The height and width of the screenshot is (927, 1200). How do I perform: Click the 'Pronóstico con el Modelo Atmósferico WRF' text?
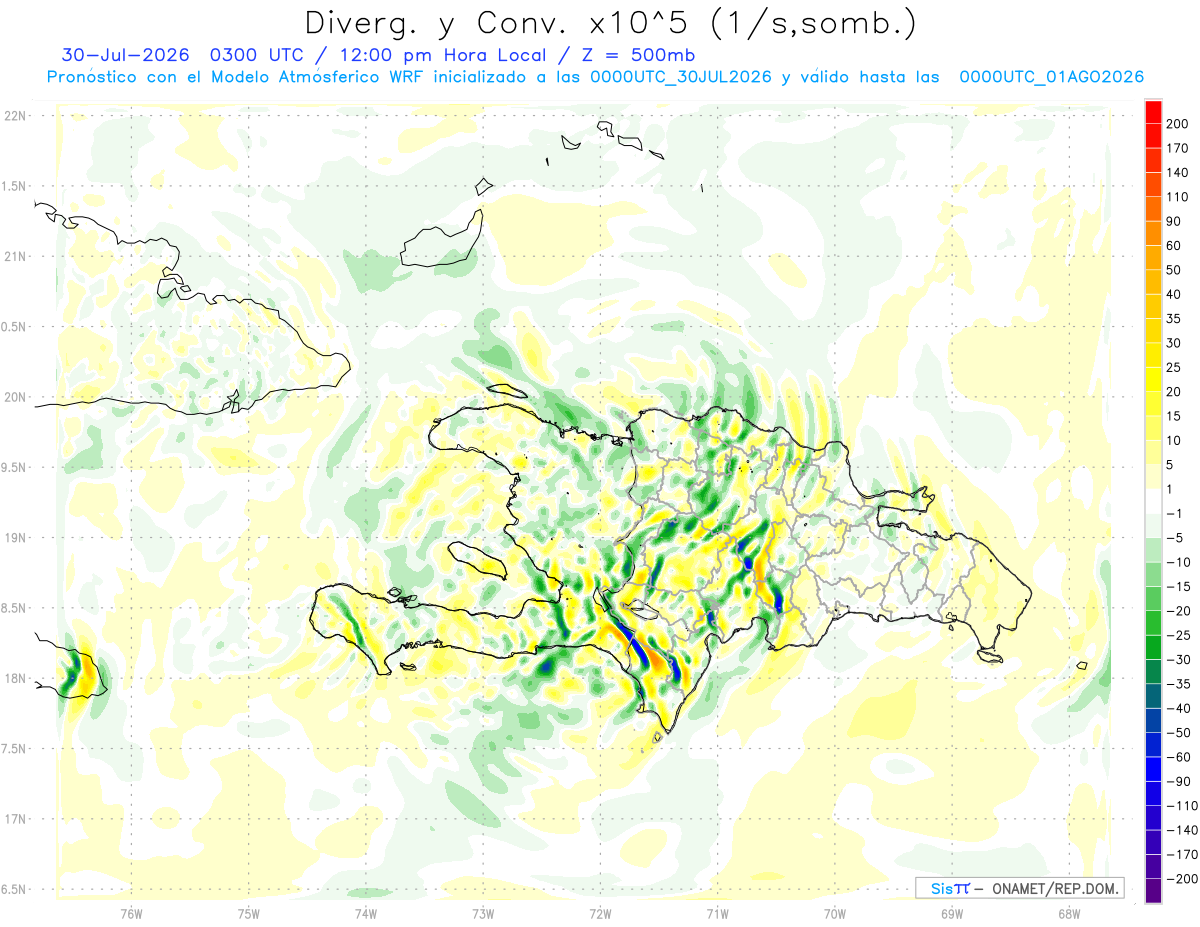[236, 78]
